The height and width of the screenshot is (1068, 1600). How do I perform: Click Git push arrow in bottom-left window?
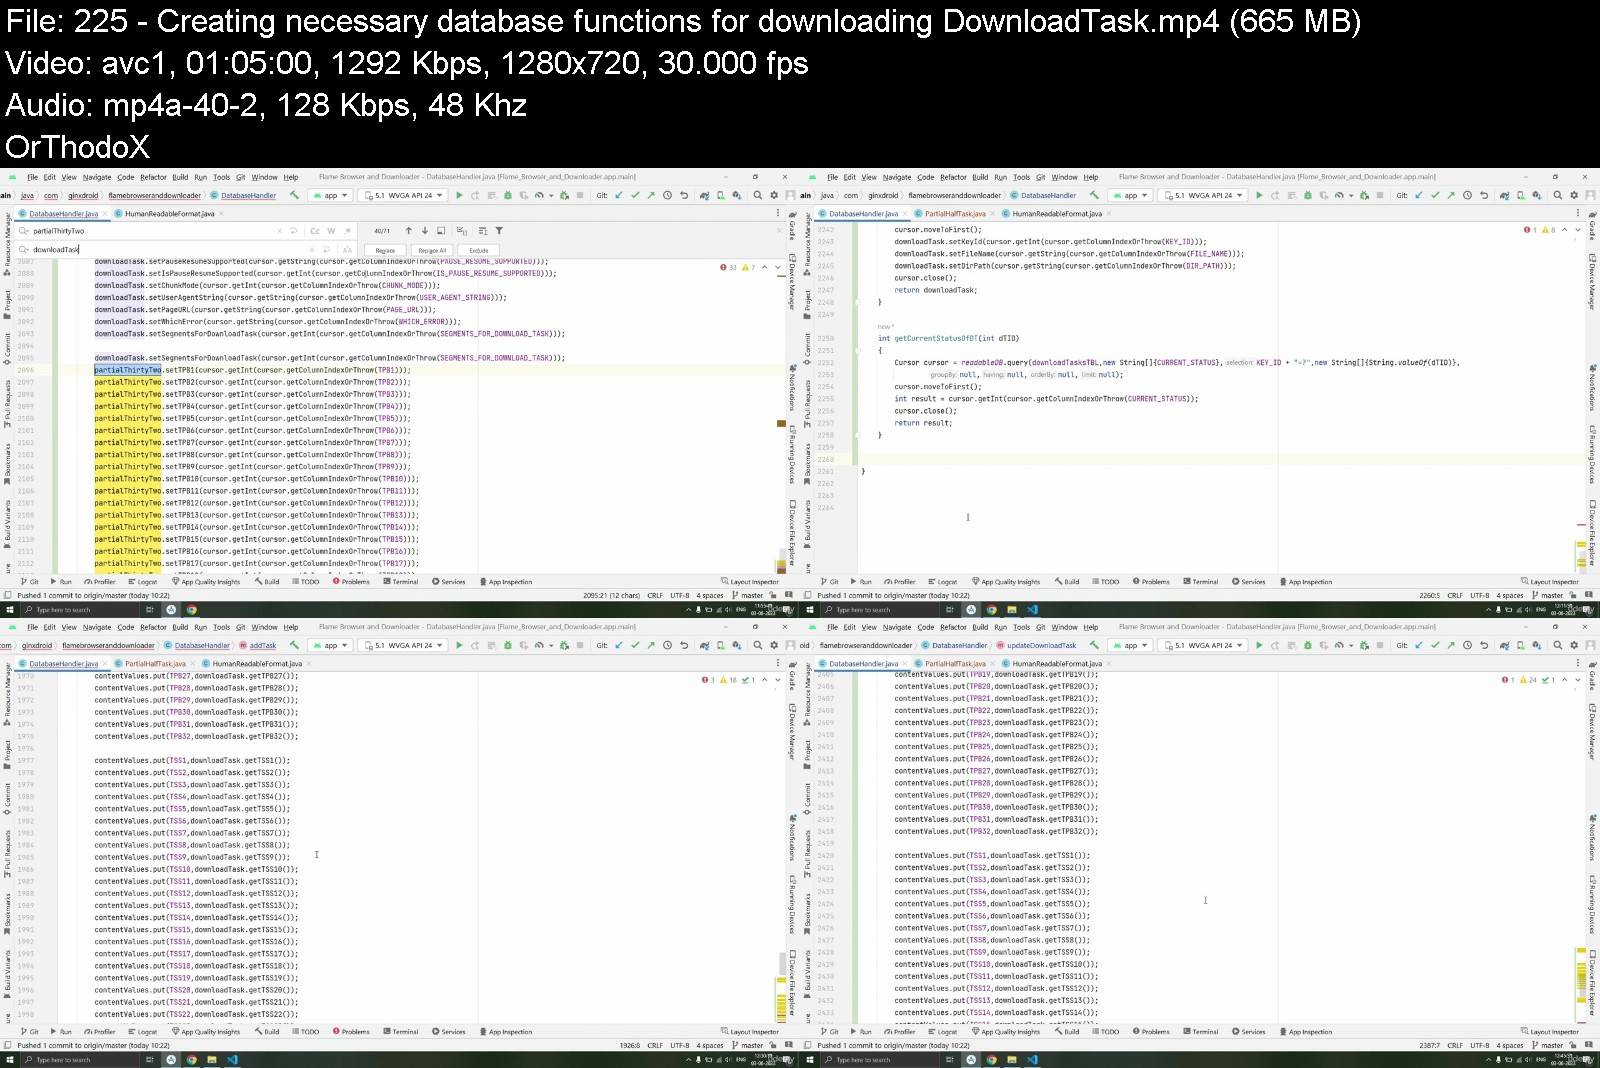pos(650,645)
